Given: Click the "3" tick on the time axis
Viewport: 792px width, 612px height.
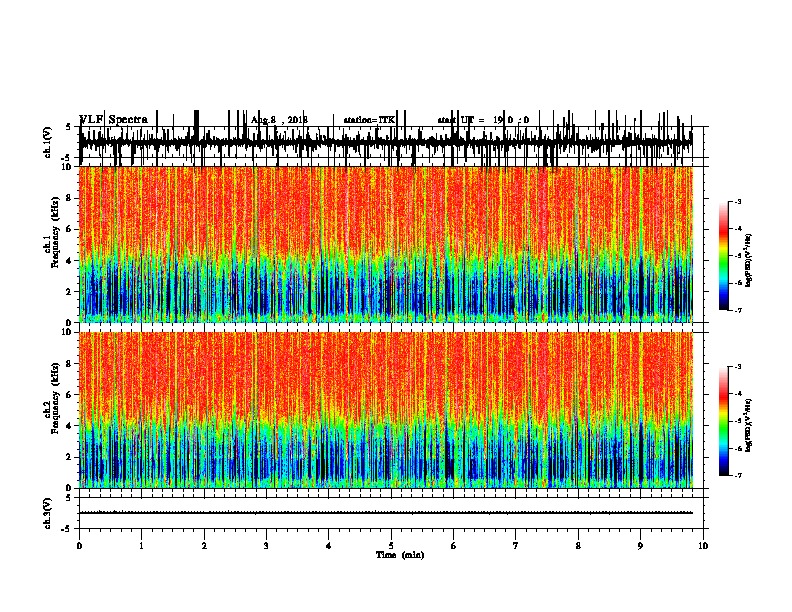Looking at the screenshot, I should [x=266, y=546].
